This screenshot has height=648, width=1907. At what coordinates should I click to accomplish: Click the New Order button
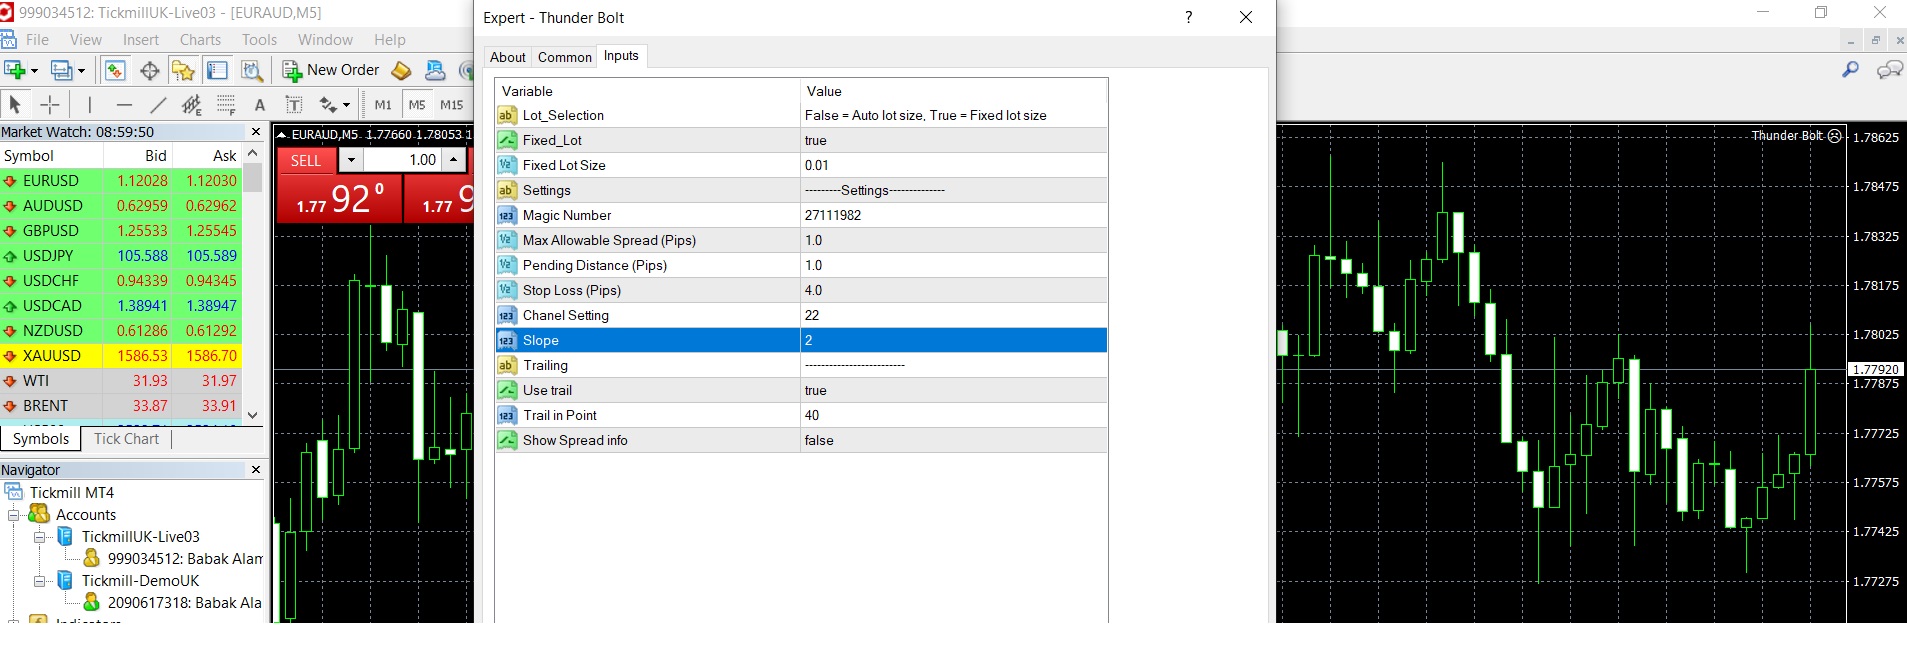tap(332, 70)
